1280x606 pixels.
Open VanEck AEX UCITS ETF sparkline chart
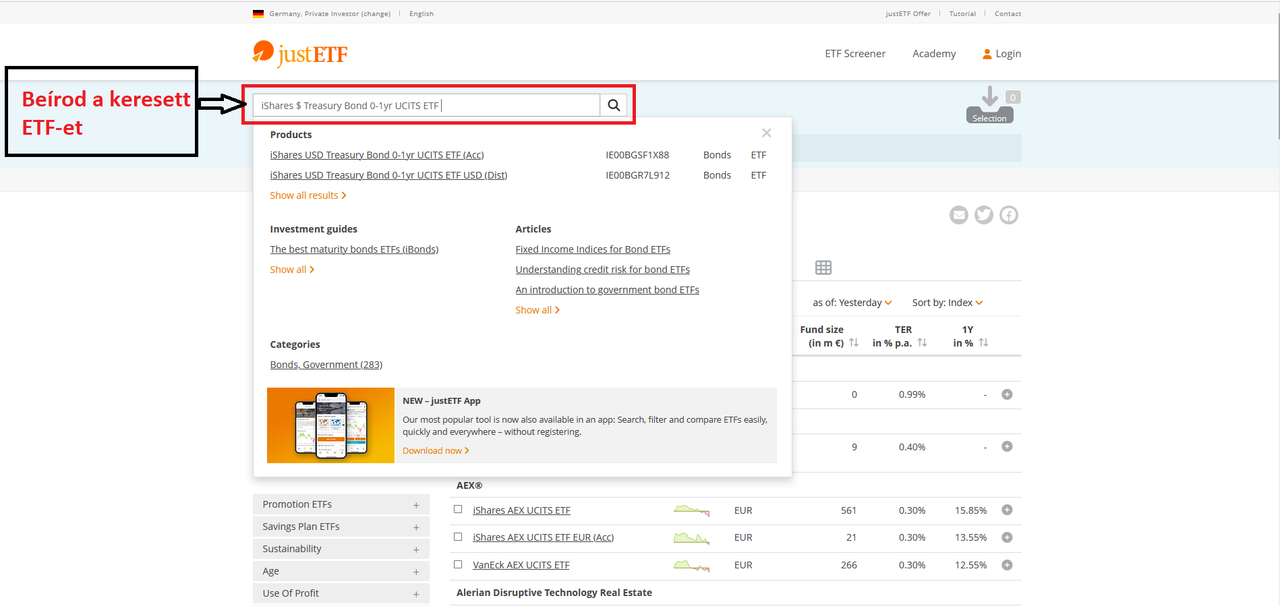692,565
